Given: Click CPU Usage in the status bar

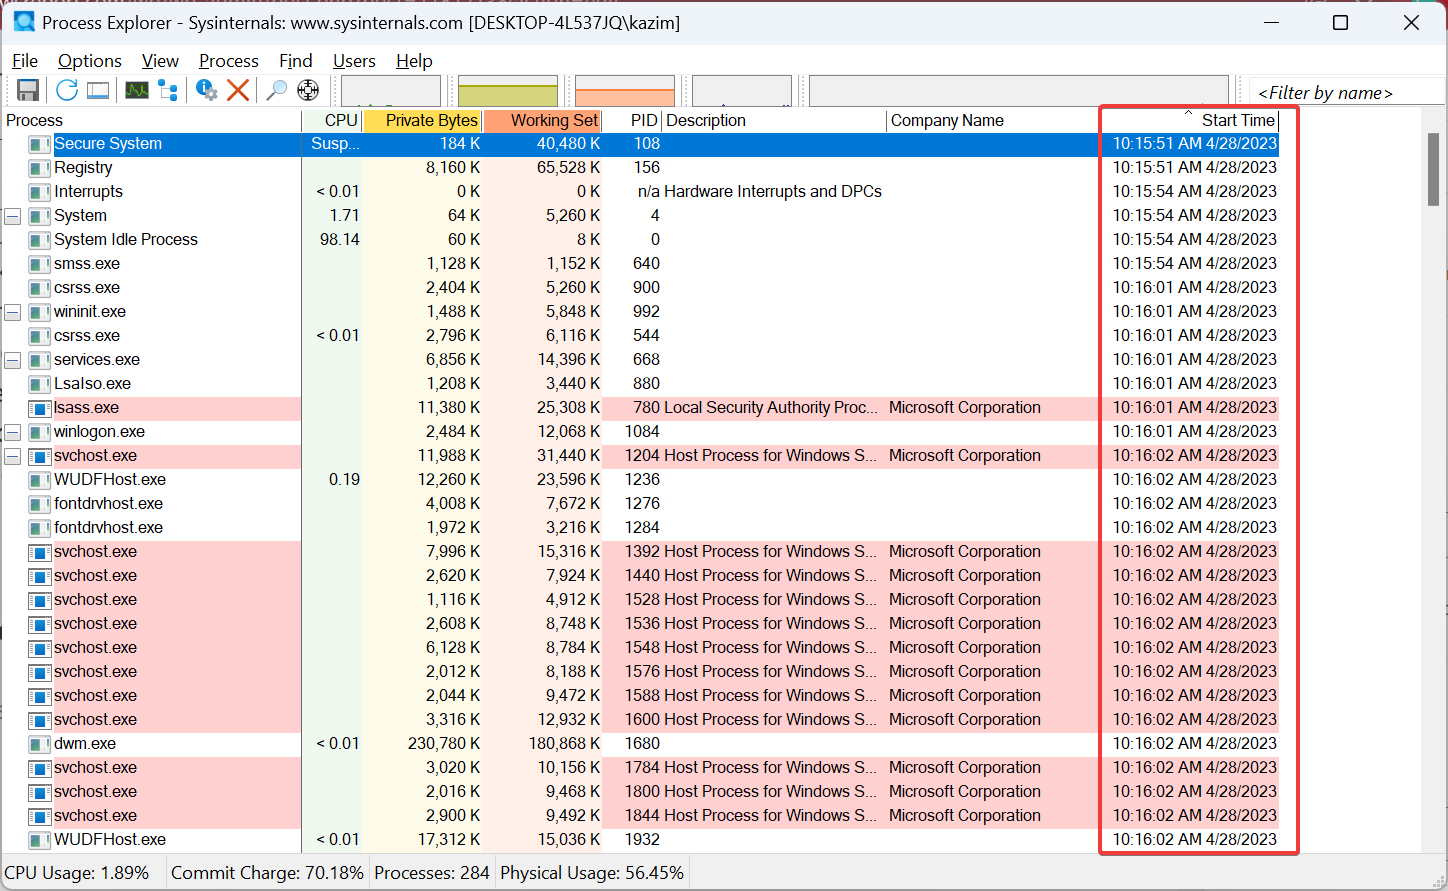Looking at the screenshot, I should tap(77, 873).
